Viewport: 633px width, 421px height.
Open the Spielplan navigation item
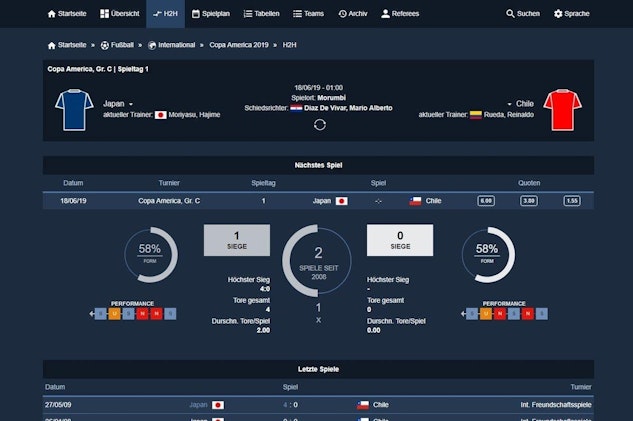tap(211, 14)
